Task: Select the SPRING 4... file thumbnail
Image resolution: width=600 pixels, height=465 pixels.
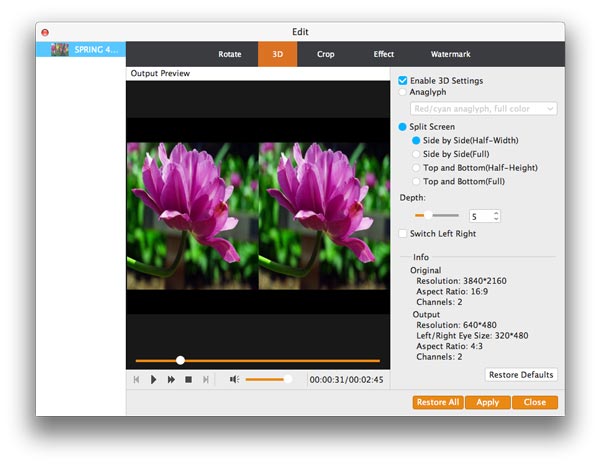Action: (x=60, y=49)
